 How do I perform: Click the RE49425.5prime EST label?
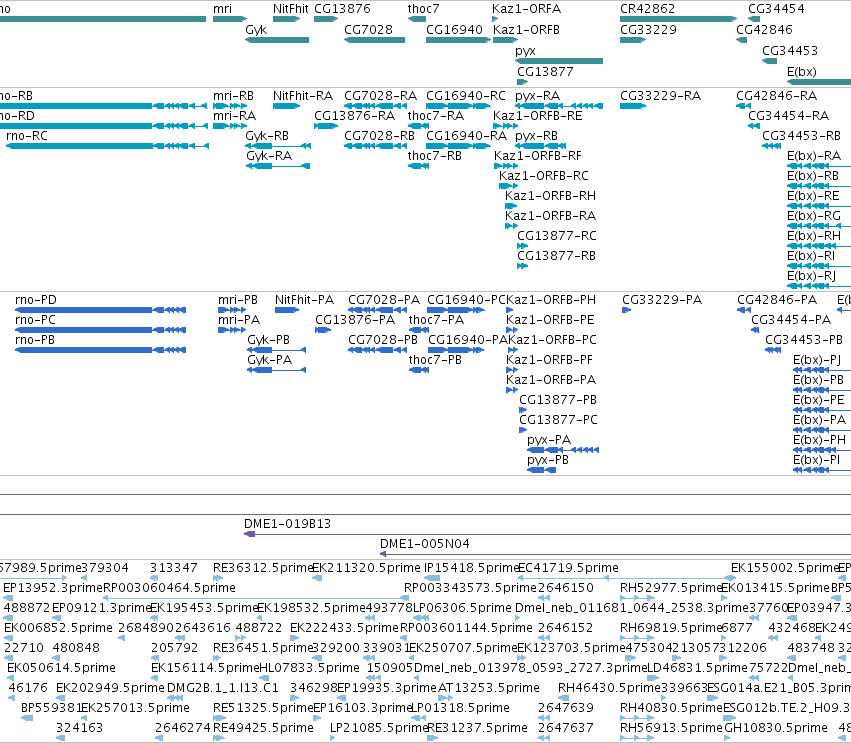click(263, 728)
